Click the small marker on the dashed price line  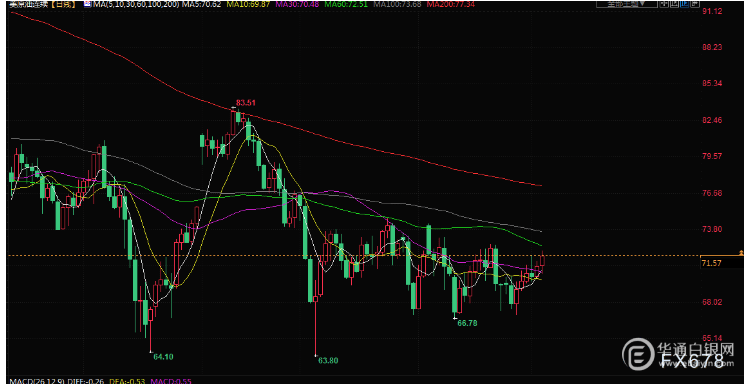[741, 252]
